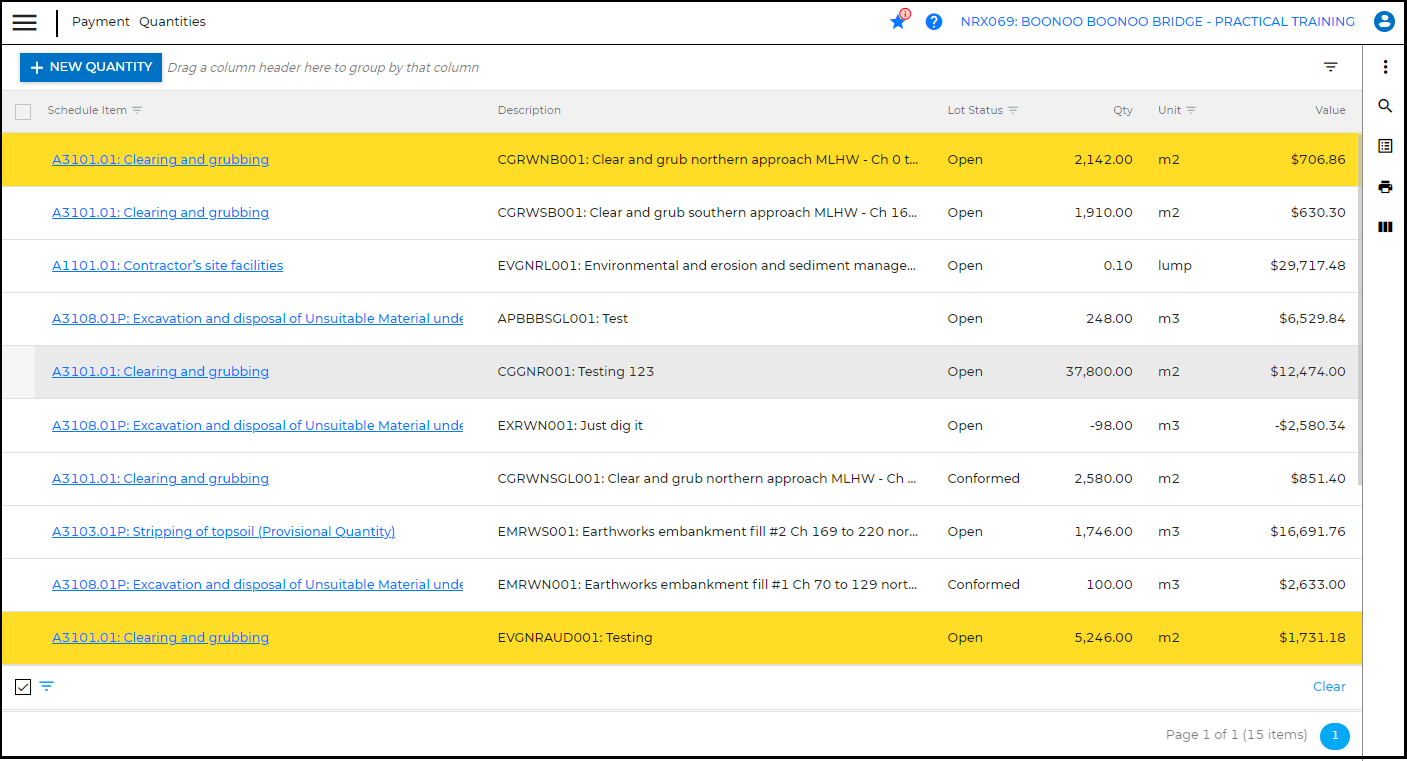Open the favorites star with notification badge

point(898,21)
